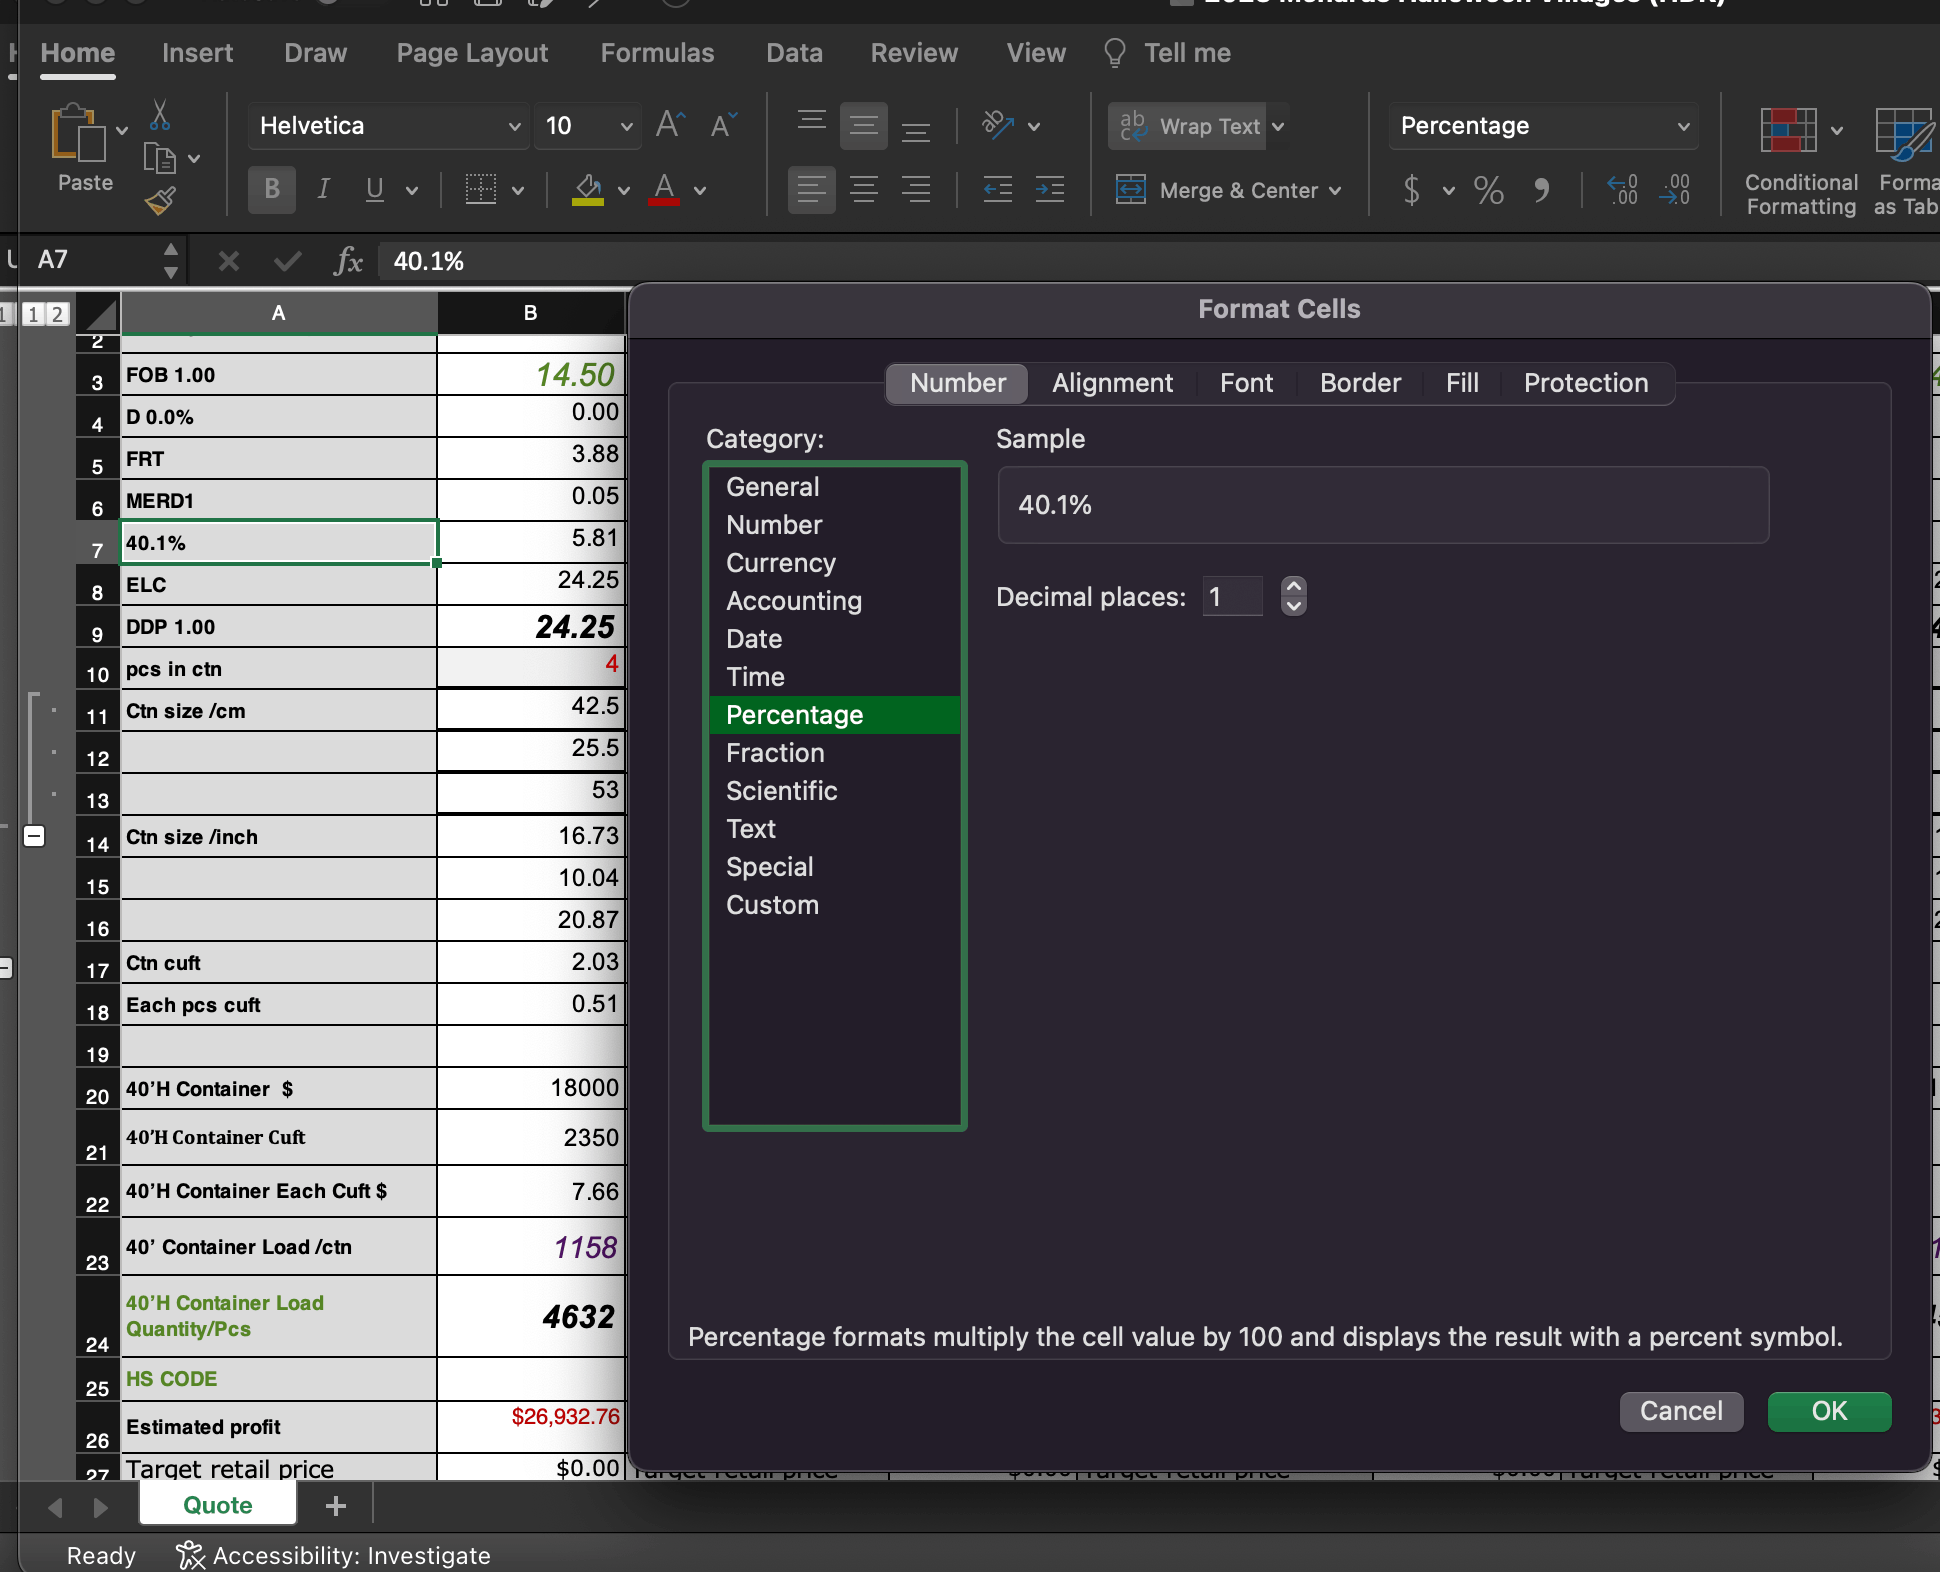Open the Formulas ribbon tab
The height and width of the screenshot is (1572, 1940).
click(657, 53)
